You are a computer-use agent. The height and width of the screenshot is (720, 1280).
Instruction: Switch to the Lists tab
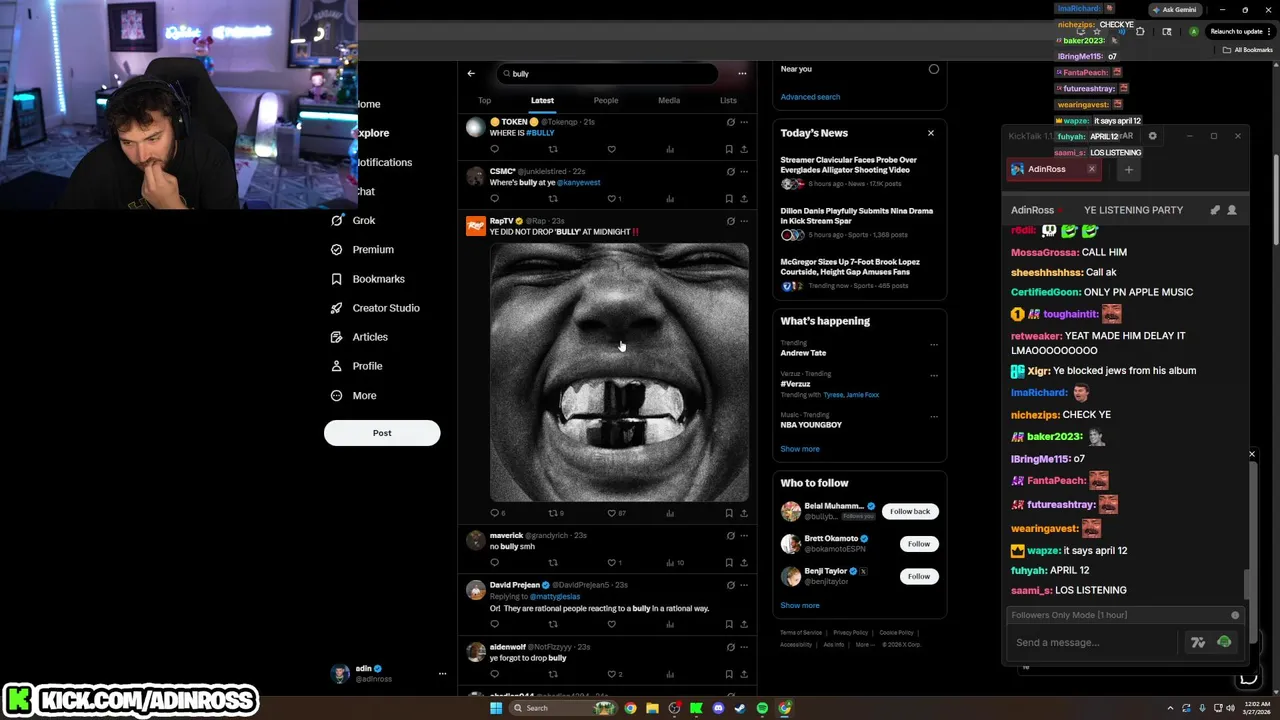tap(728, 100)
